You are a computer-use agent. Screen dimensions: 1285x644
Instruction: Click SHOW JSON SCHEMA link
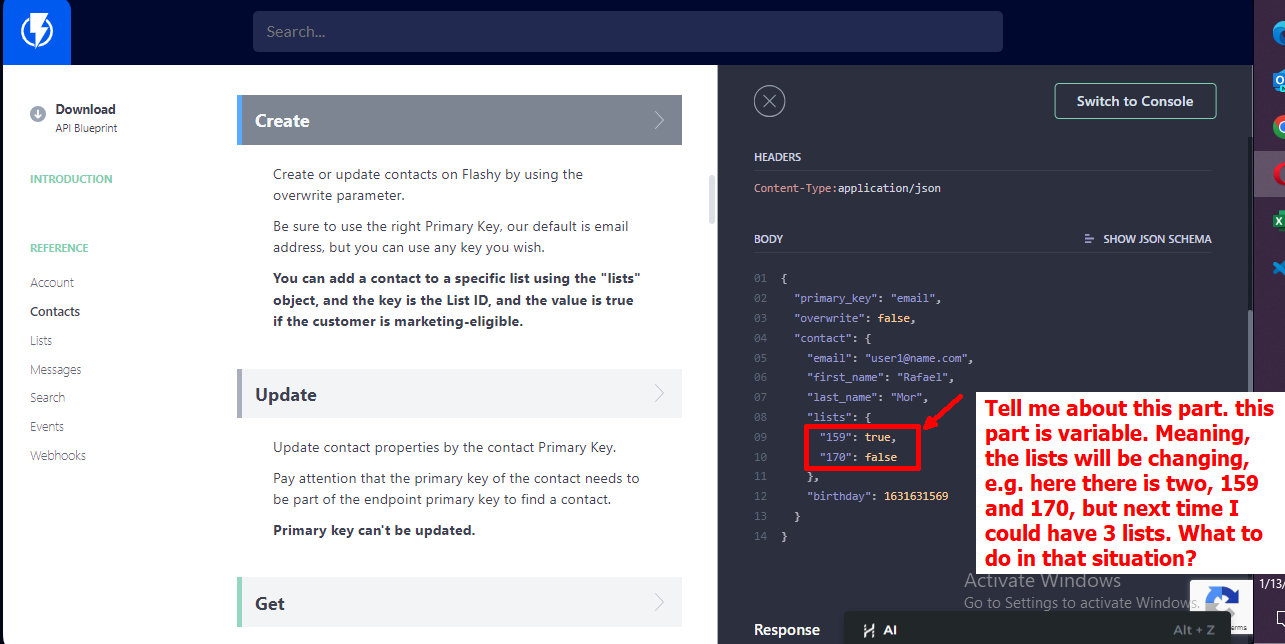click(1157, 240)
